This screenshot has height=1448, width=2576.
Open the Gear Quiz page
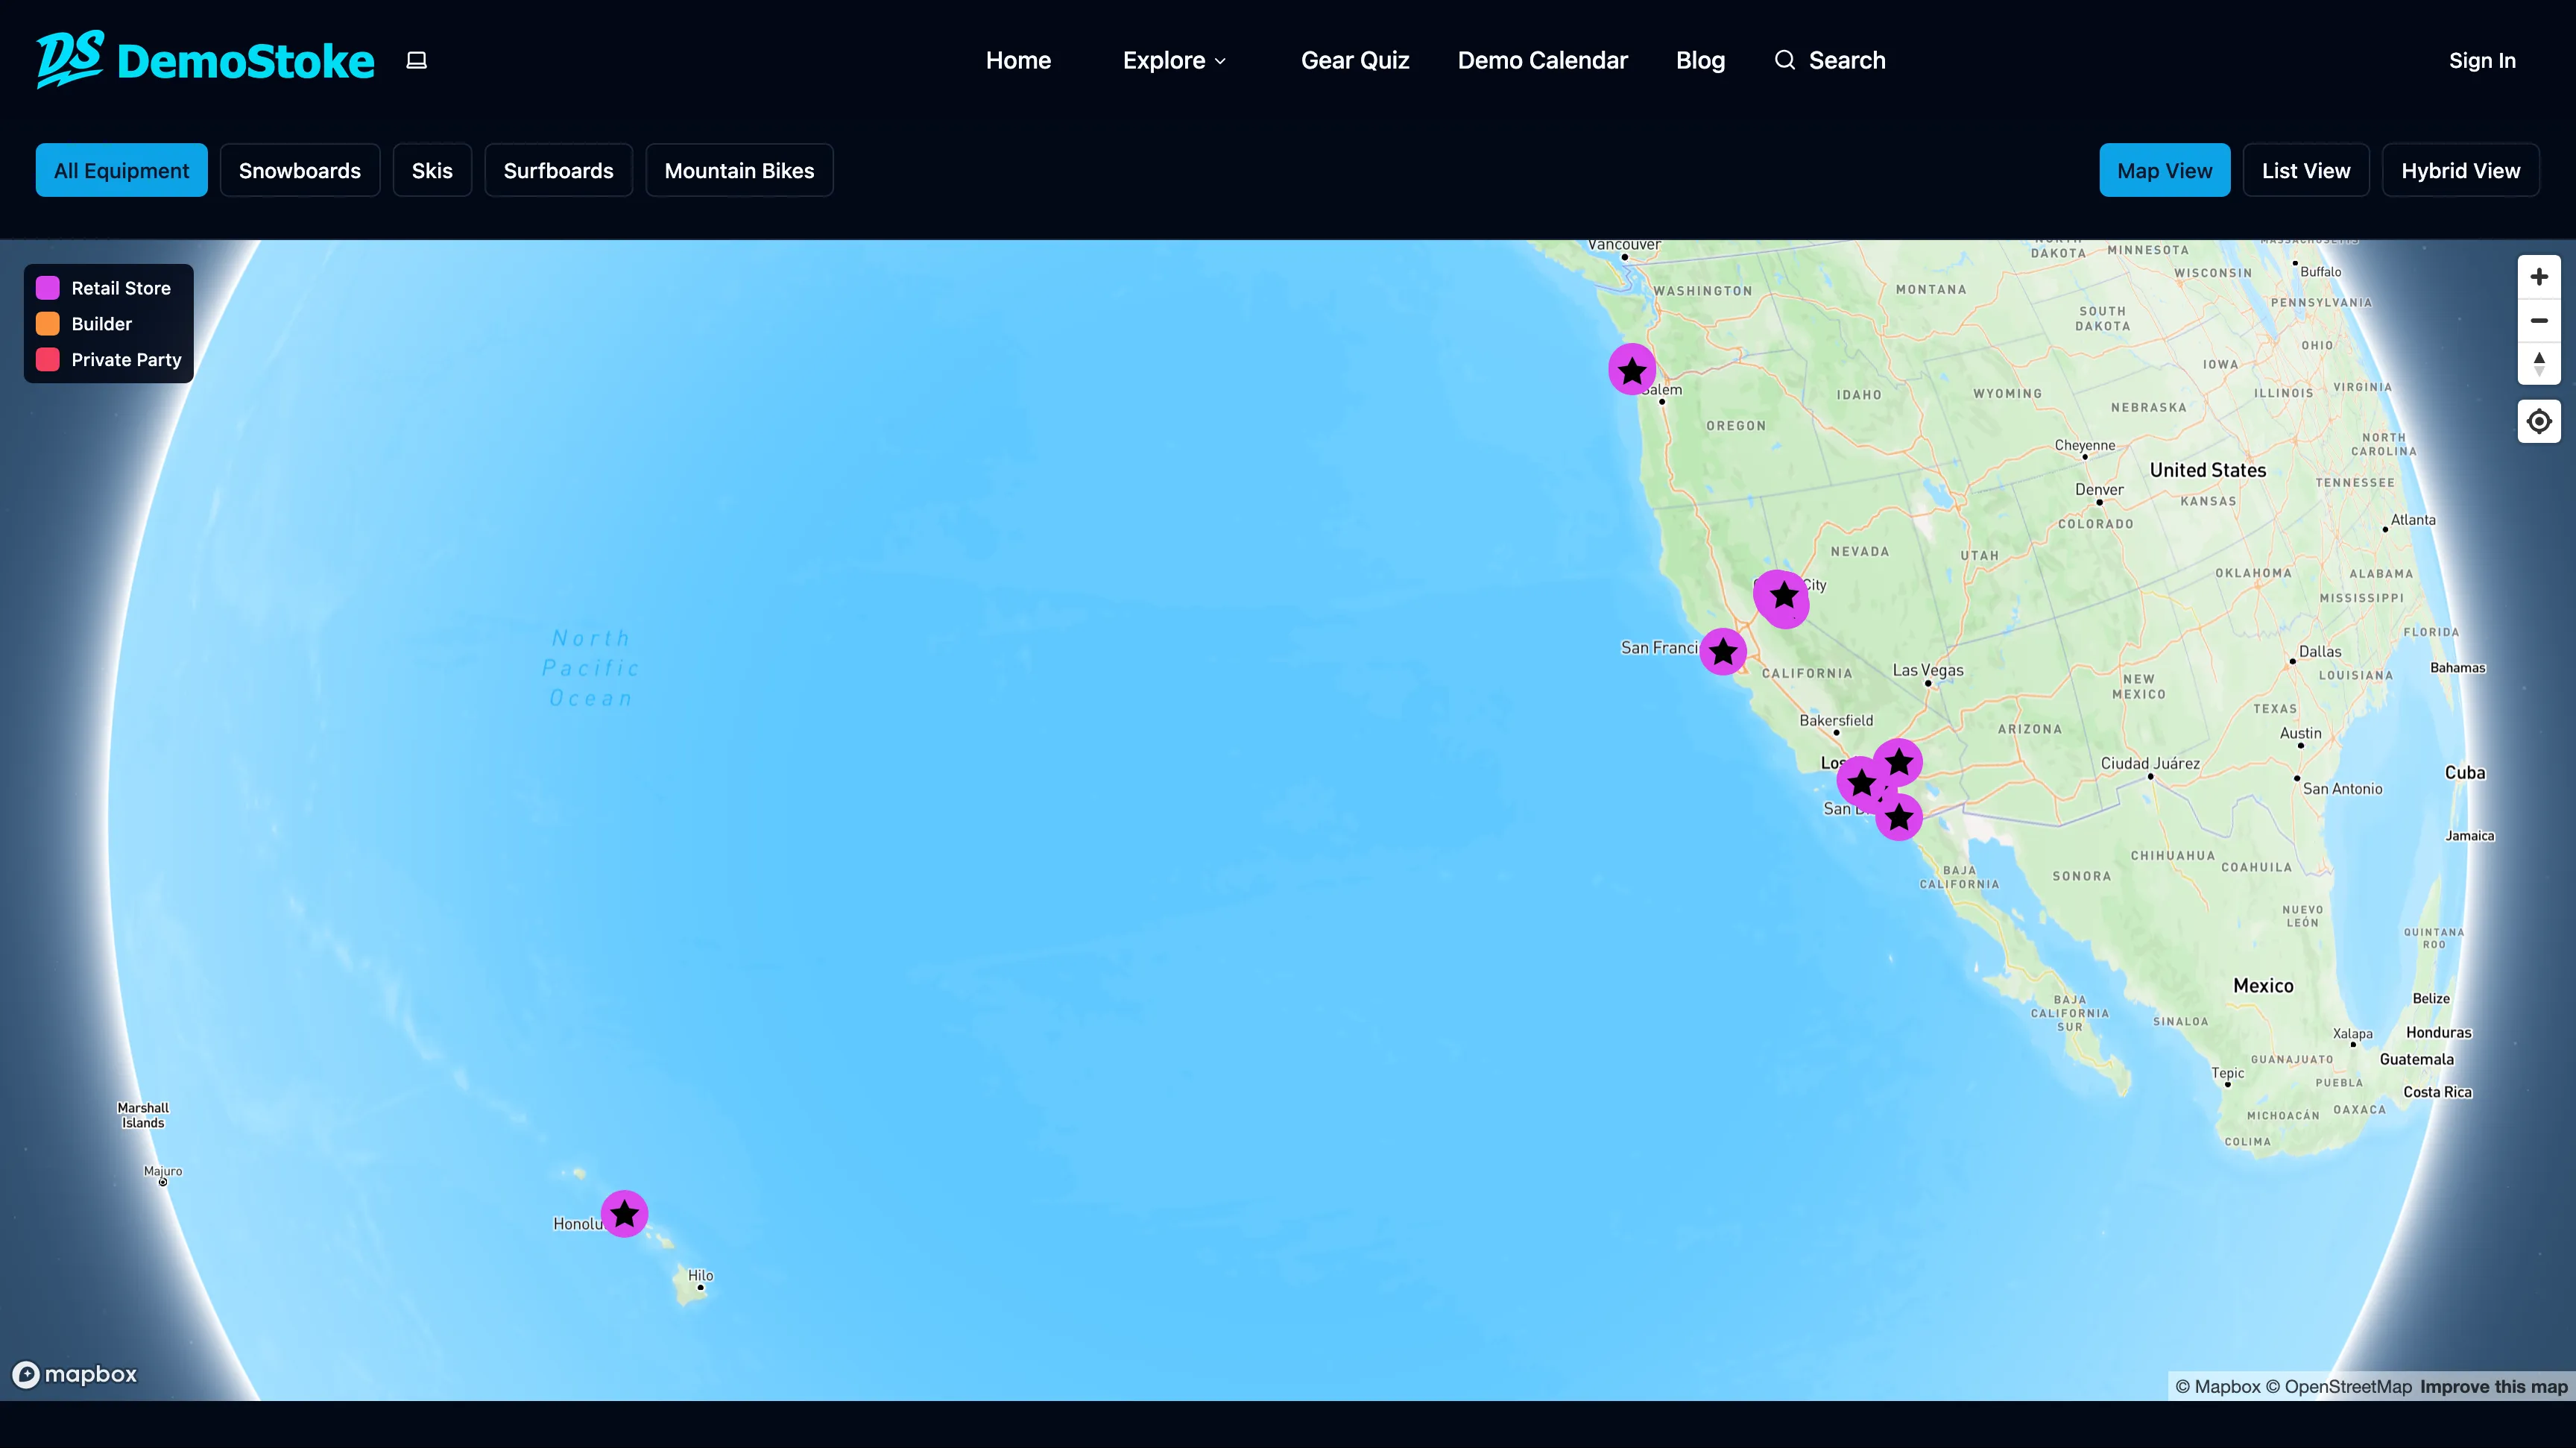1354,61
